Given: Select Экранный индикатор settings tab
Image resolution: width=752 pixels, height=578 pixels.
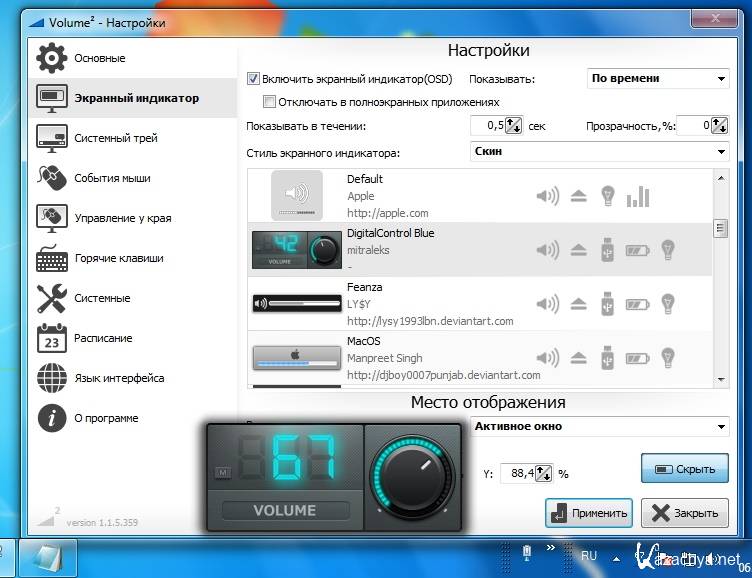Looking at the screenshot, I should pyautogui.click(x=136, y=98).
